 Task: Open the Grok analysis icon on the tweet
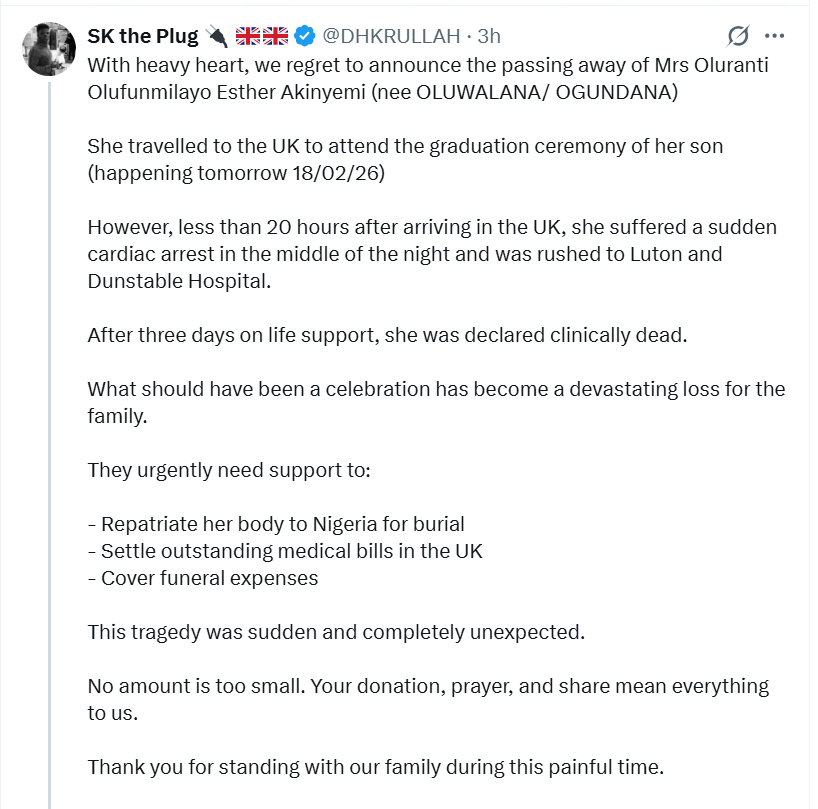737,36
